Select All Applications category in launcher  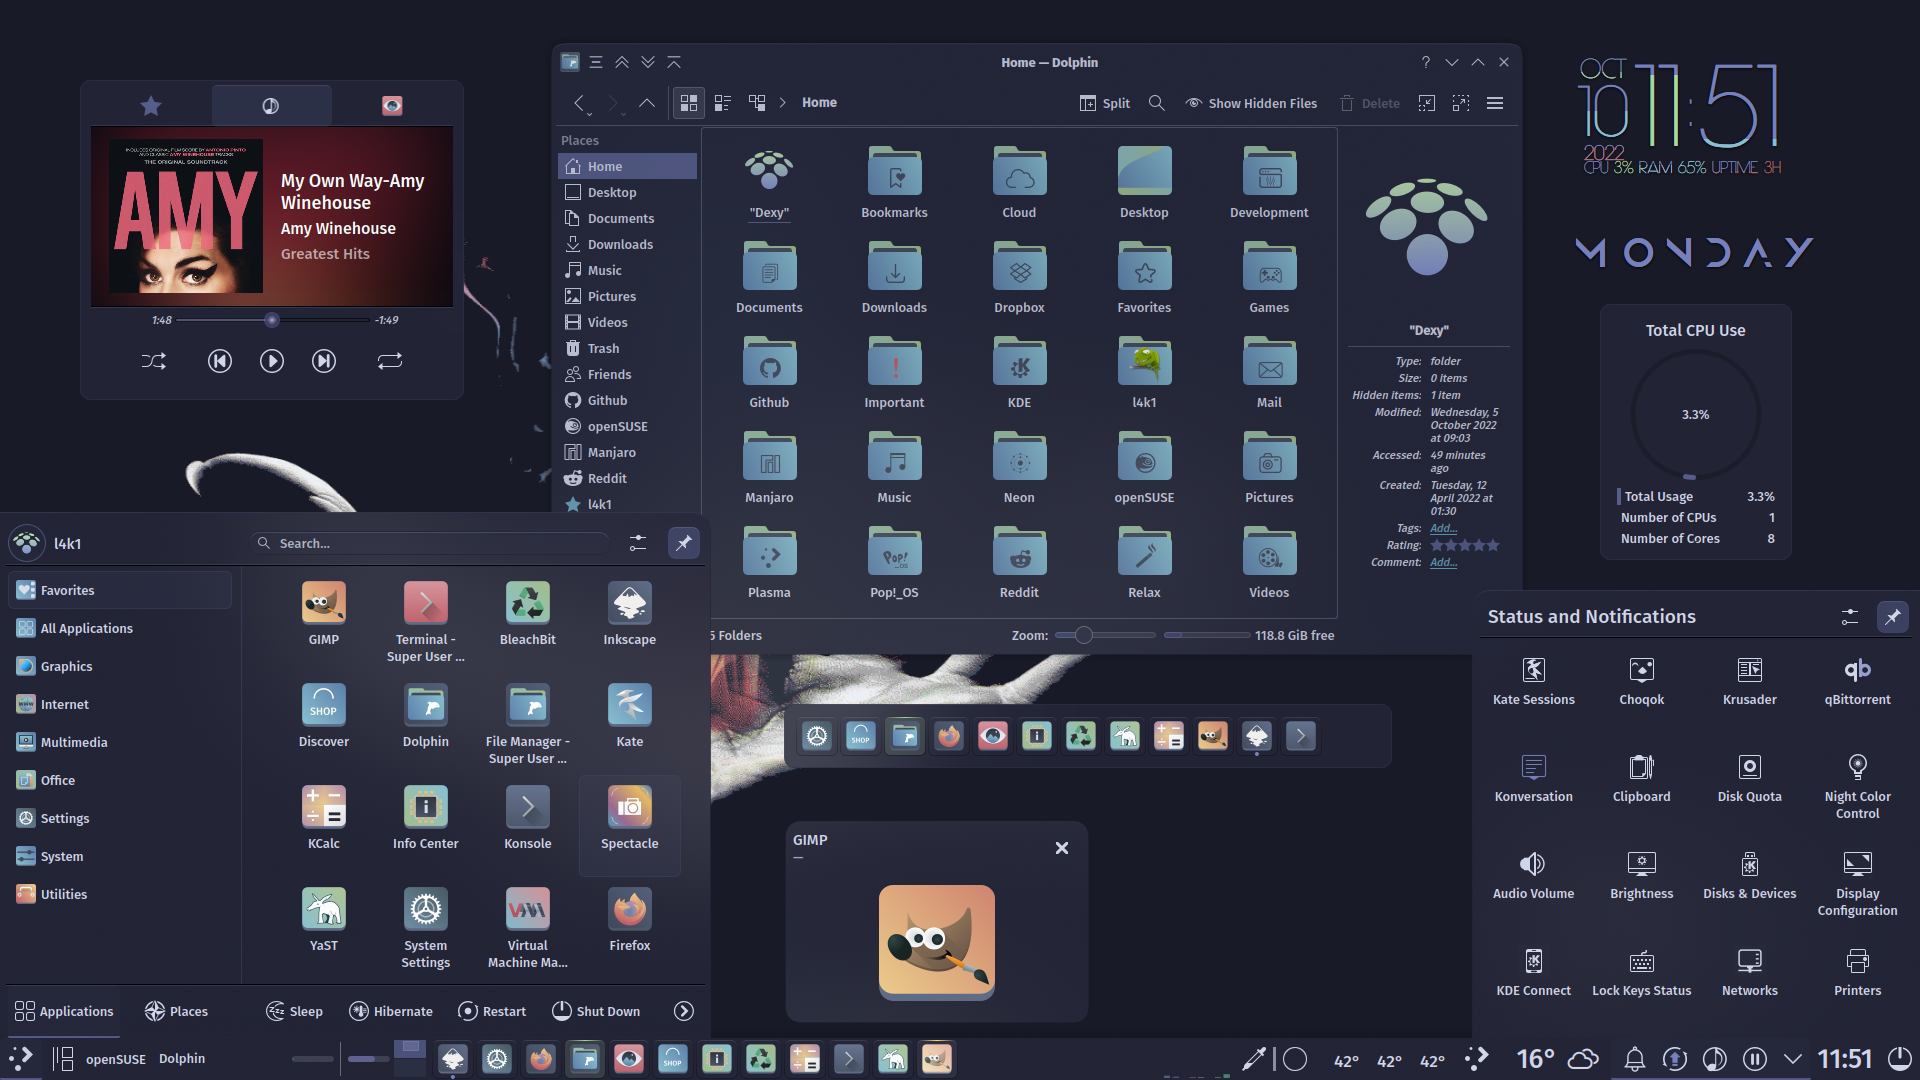click(120, 628)
